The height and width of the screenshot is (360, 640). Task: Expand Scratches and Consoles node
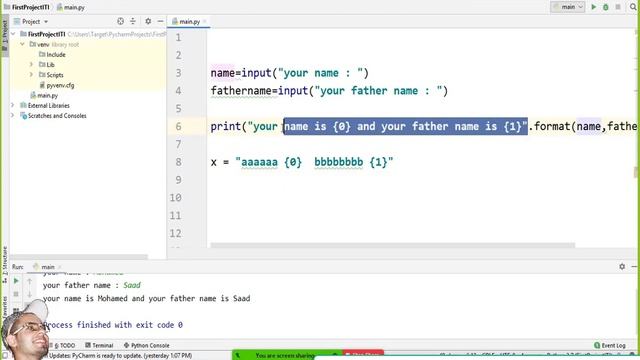13,116
